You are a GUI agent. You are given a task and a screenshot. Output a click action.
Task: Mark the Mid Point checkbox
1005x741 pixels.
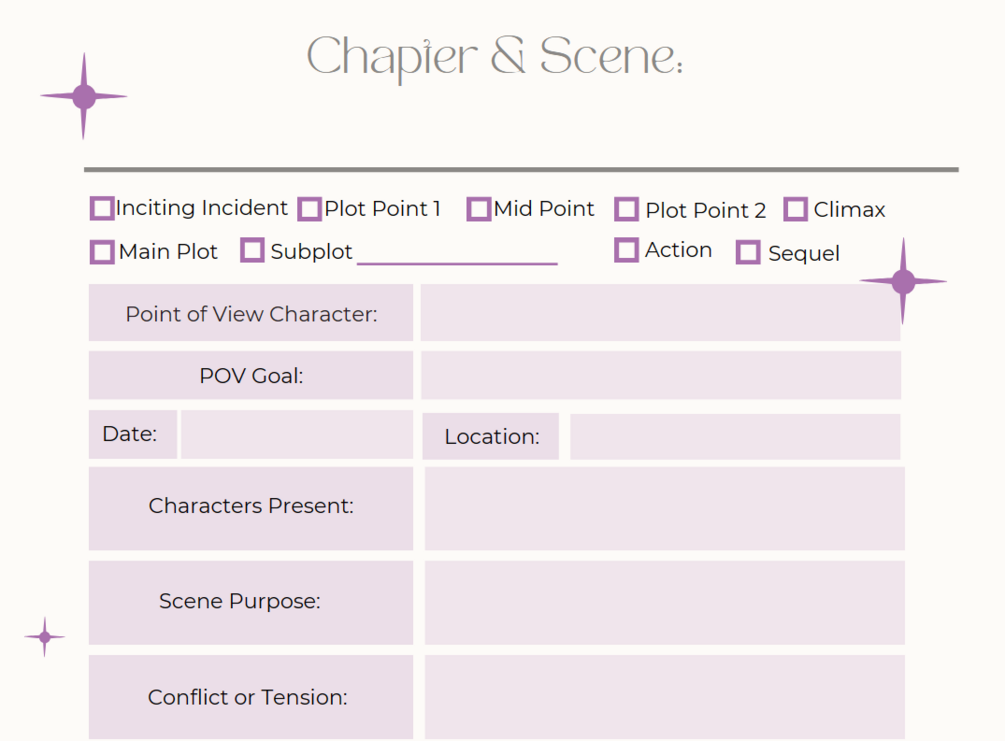[479, 209]
